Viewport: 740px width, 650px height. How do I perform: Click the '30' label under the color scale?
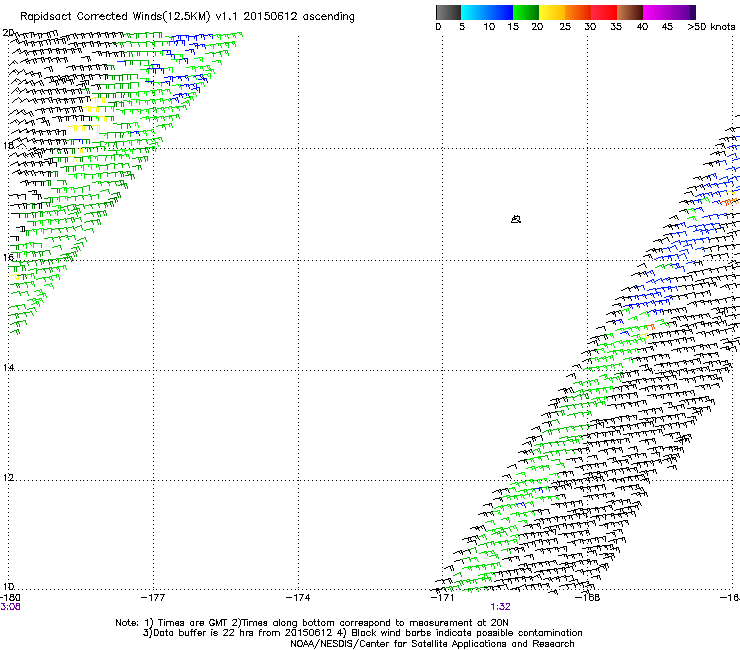(x=590, y=27)
